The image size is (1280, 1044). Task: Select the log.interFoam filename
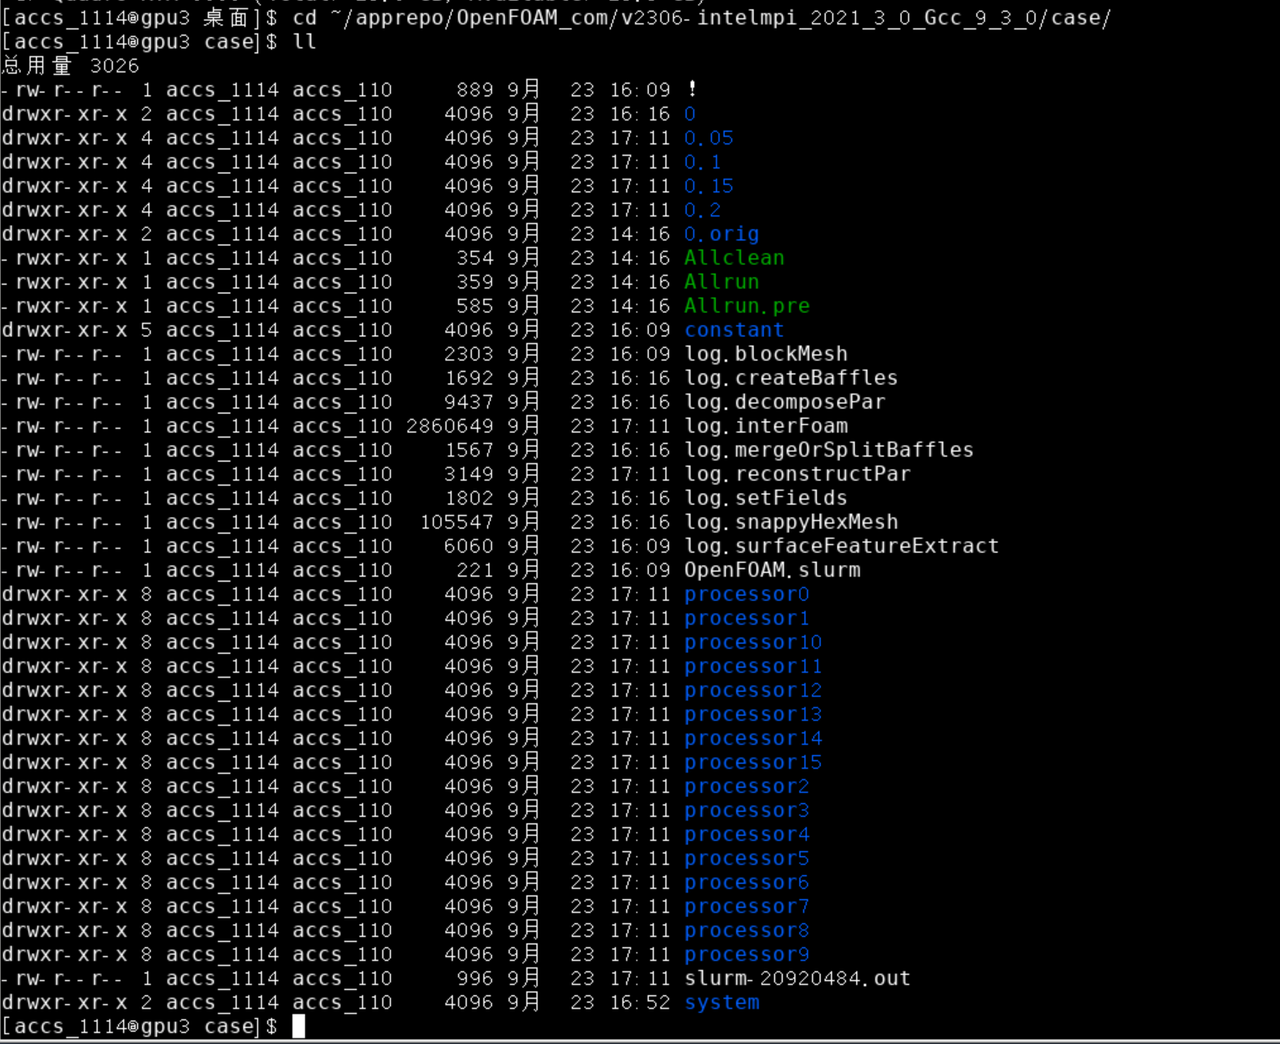point(765,426)
